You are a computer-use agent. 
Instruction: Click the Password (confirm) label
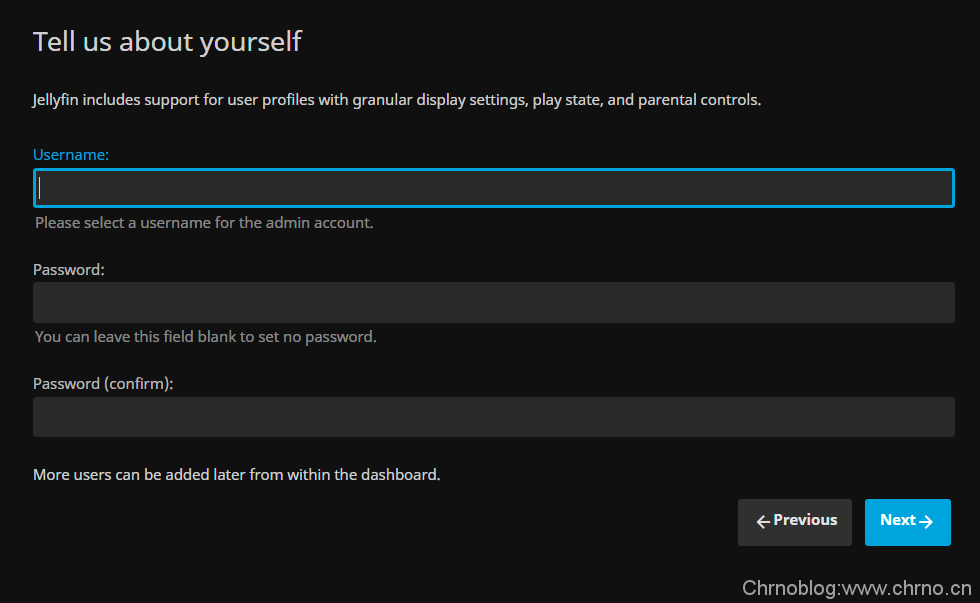coord(103,384)
